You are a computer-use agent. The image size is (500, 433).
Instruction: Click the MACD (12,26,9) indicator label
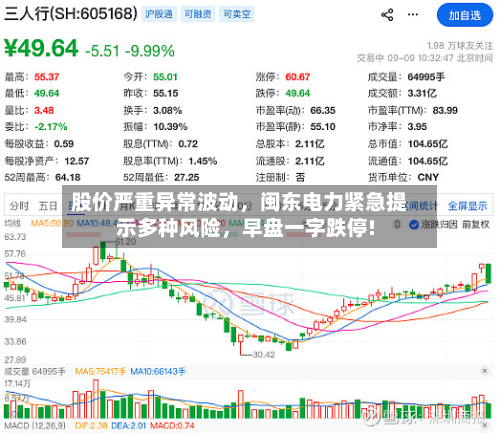pos(35,426)
